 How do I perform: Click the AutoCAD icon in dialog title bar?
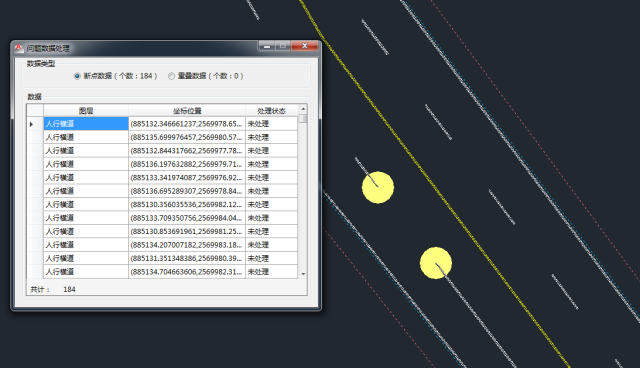(19, 48)
